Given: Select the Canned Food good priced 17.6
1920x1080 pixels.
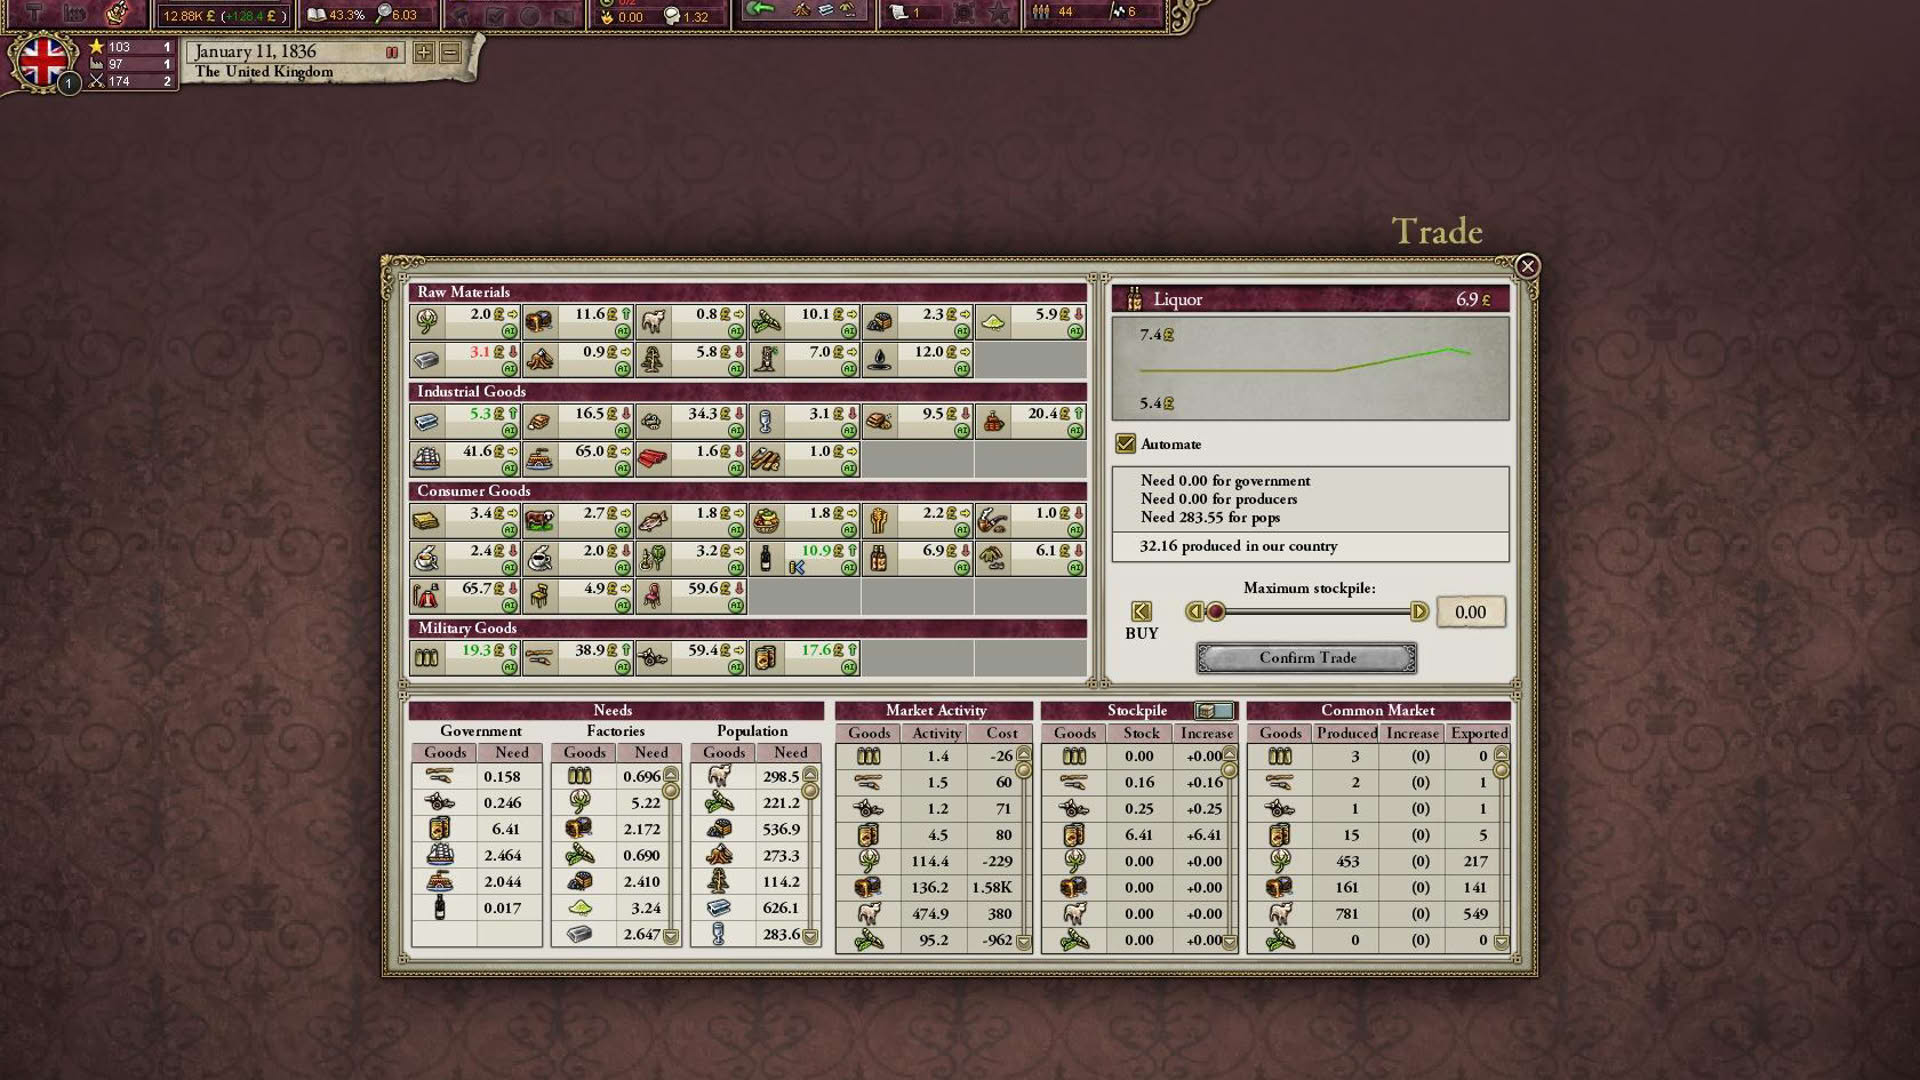Looking at the screenshot, I should tap(804, 657).
